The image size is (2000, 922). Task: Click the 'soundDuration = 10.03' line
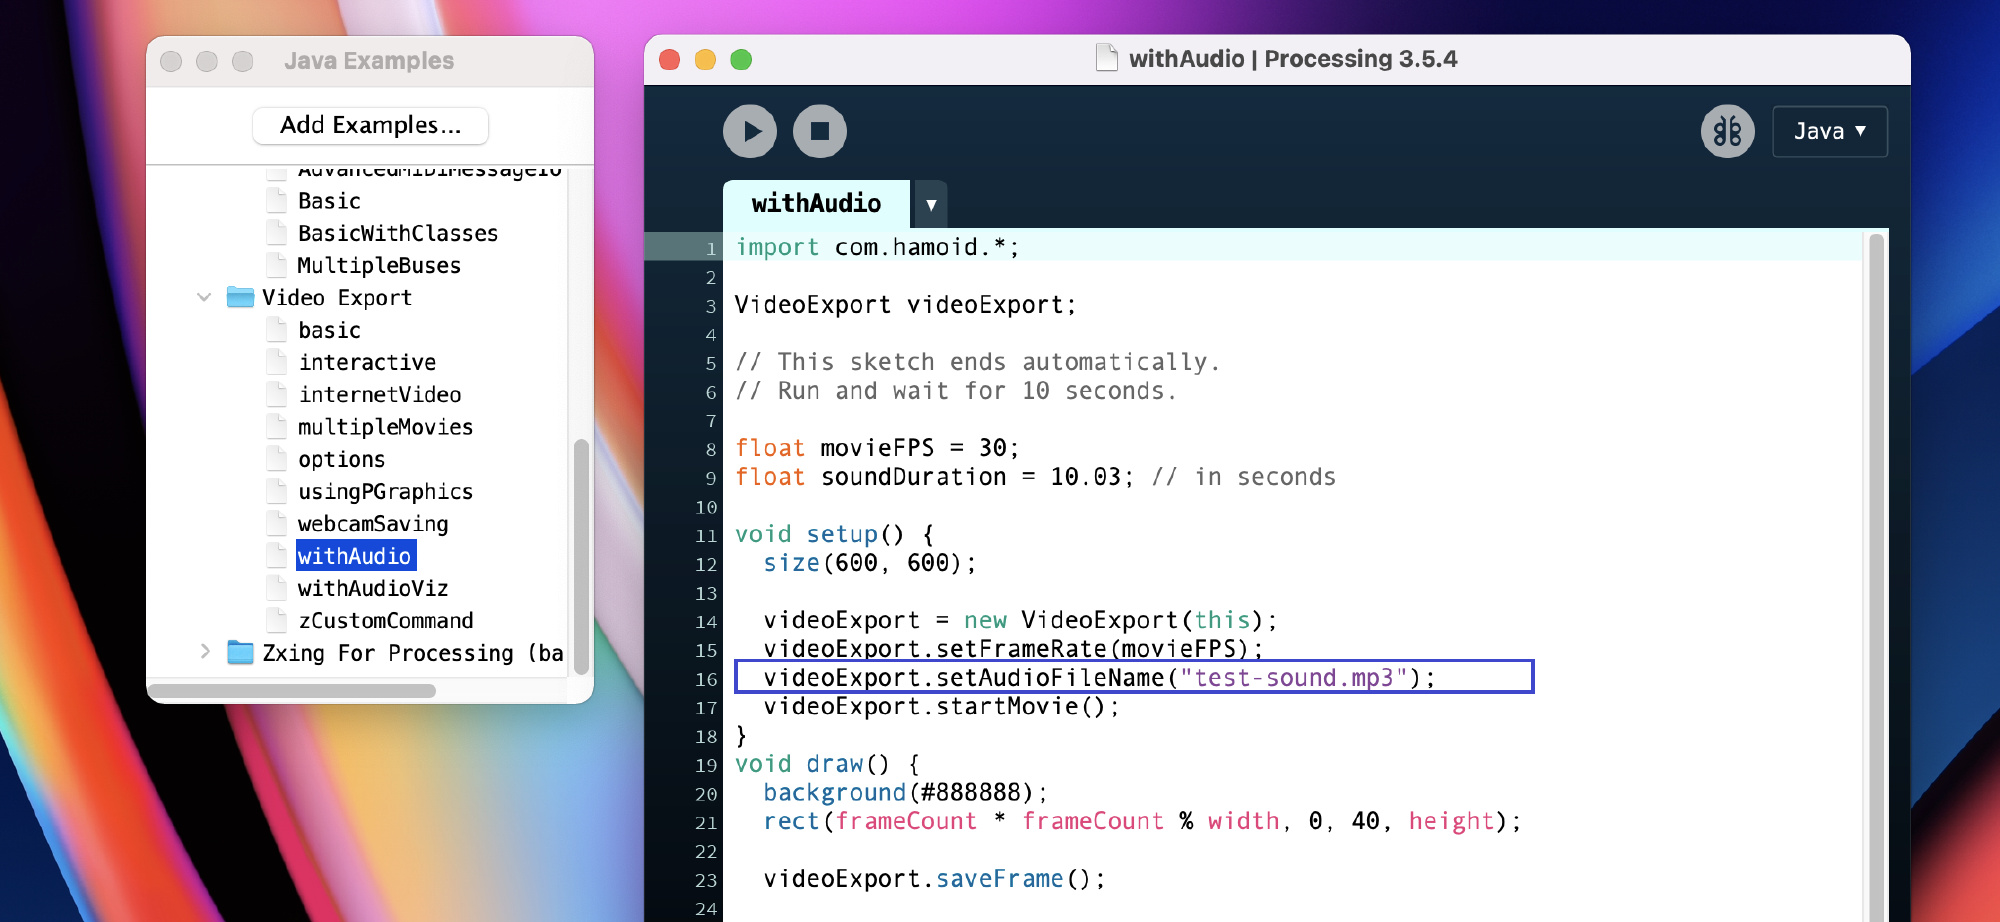1035,477
